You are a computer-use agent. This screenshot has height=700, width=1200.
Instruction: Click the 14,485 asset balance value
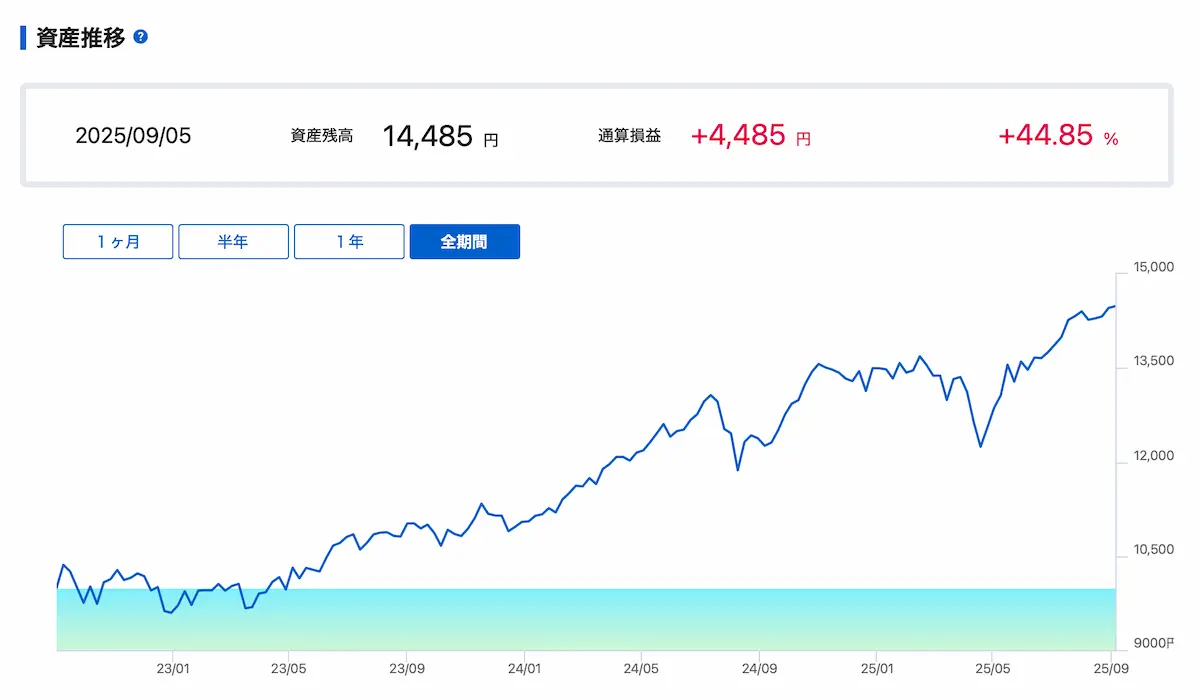pyautogui.click(x=427, y=136)
